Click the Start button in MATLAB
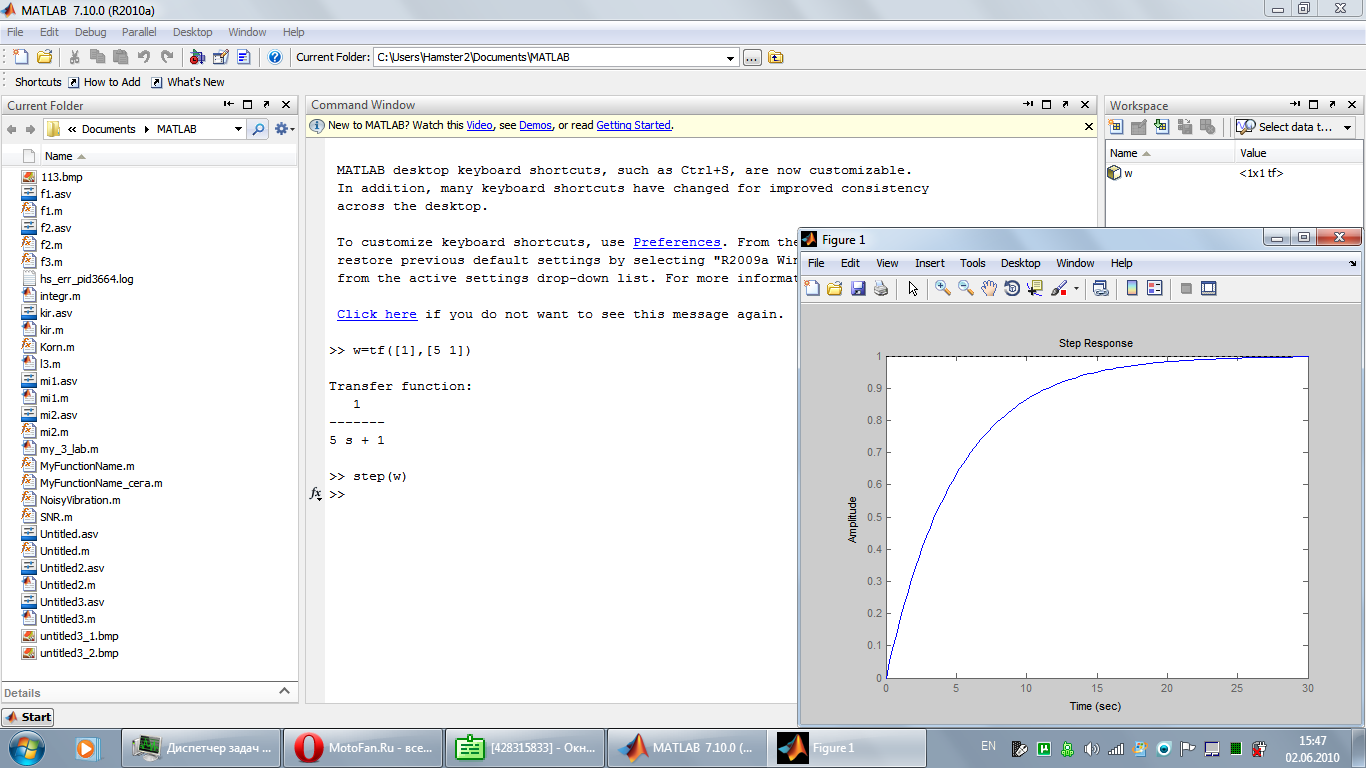The height and width of the screenshot is (768, 1366). click(x=28, y=716)
